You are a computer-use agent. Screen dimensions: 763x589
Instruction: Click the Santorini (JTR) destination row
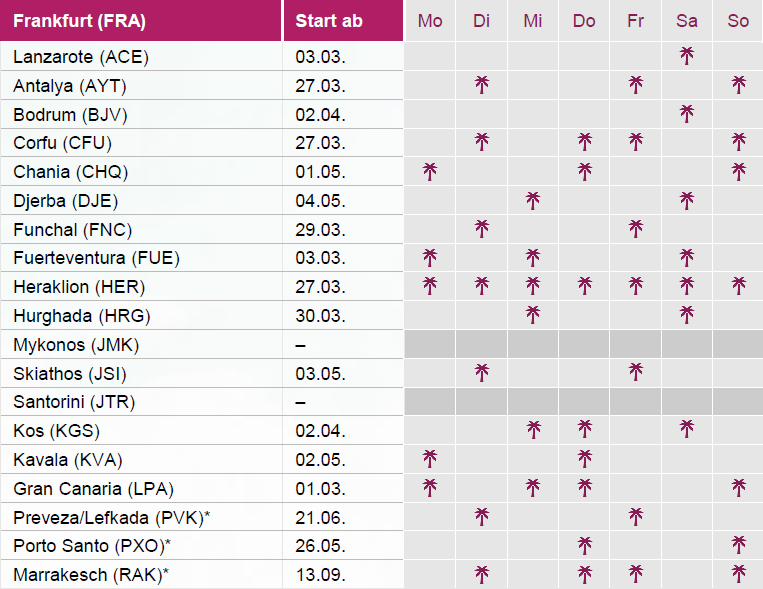[75, 403]
